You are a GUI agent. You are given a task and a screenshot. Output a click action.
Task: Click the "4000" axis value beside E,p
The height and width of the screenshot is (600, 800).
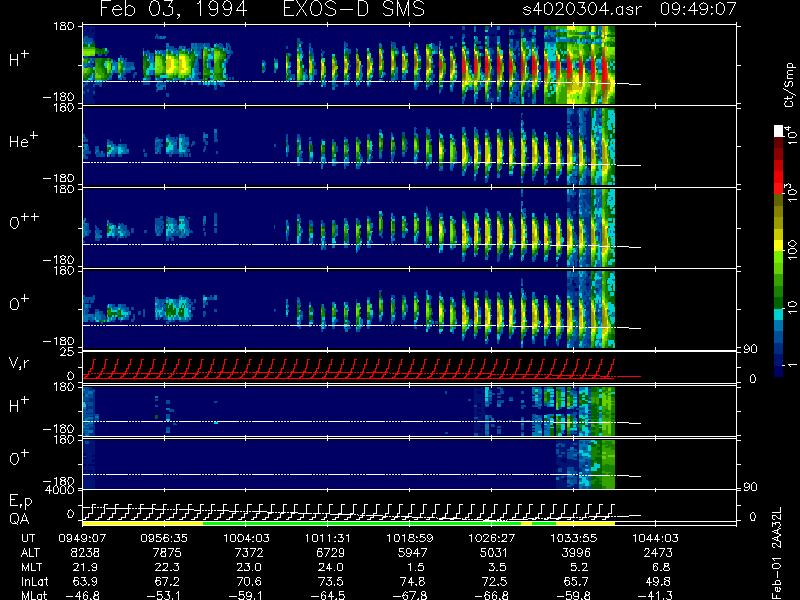pyautogui.click(x=60, y=490)
